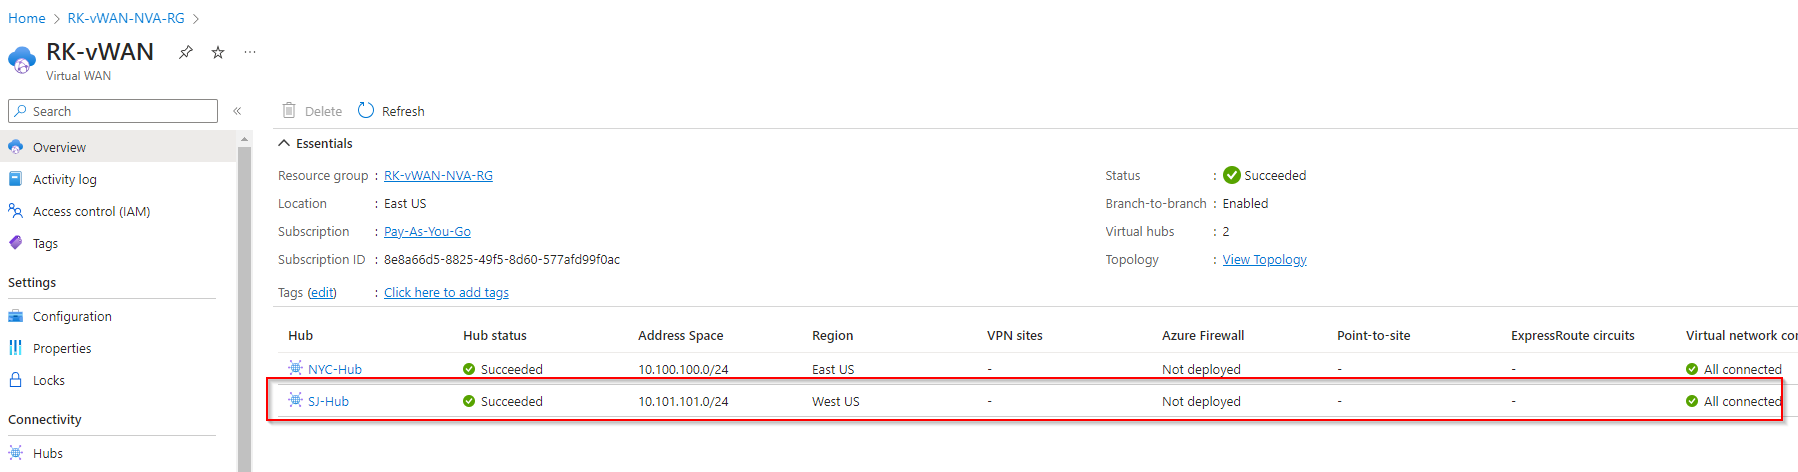The height and width of the screenshot is (472, 1798).
Task: Click the Azure Firewall column header
Action: pos(1203,335)
